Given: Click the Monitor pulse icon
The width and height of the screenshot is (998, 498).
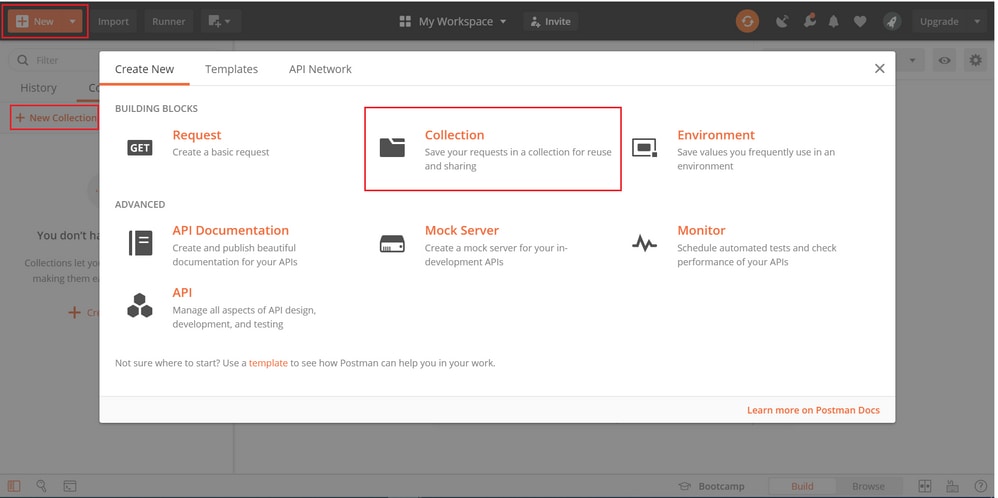Looking at the screenshot, I should (644, 243).
